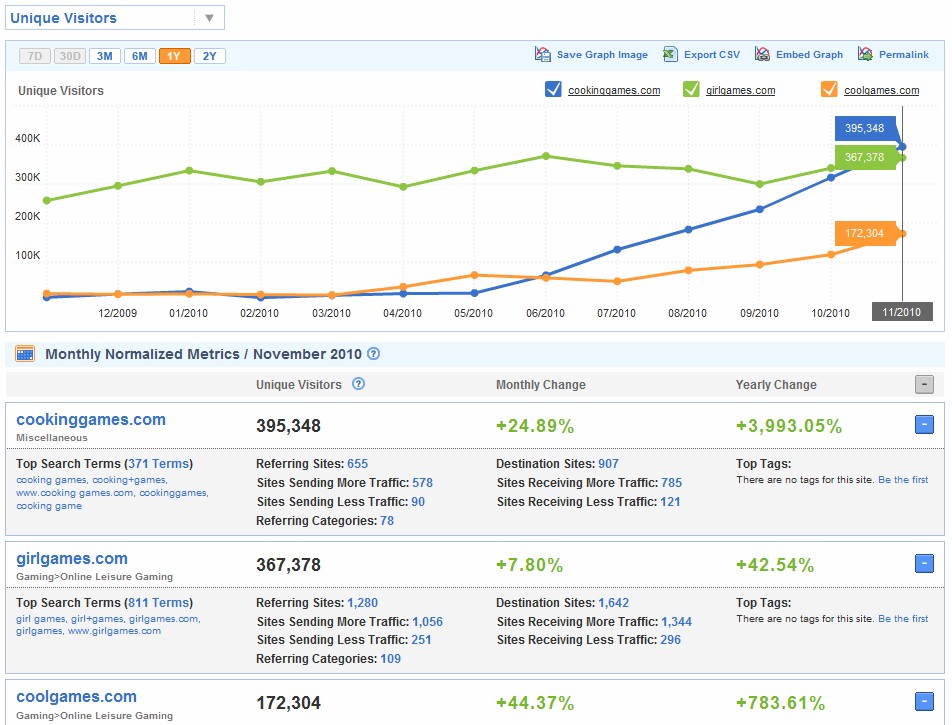This screenshot has width=952, height=725.
Task: Collapse the cookinggames.com details panel
Action: pos(924,424)
